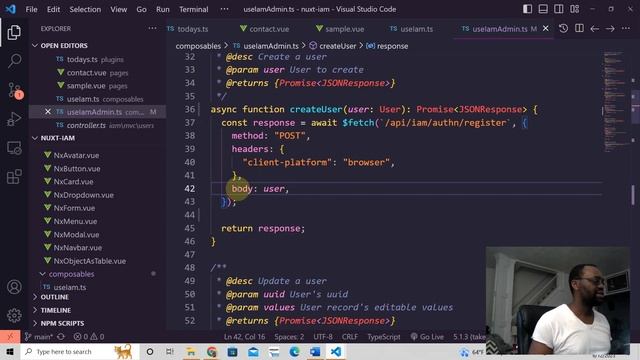Screen dimensions: 640x360
Task: Toggle the bottom Panel layout icon
Action: [543, 9]
